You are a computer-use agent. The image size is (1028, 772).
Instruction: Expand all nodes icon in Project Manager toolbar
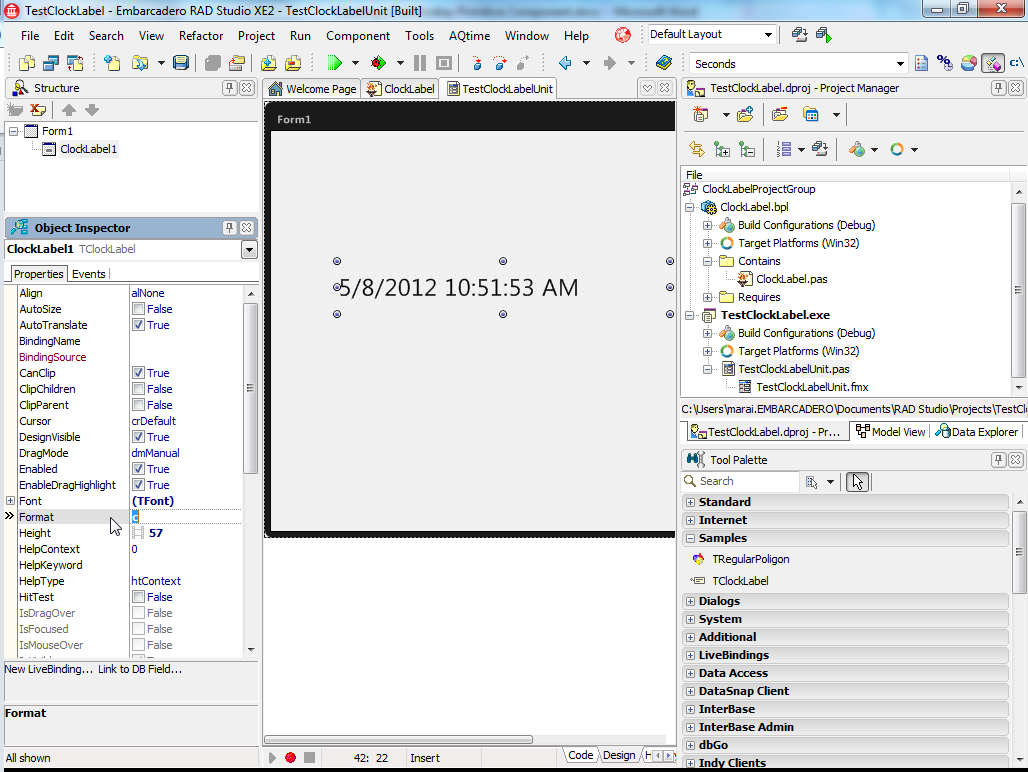point(723,148)
